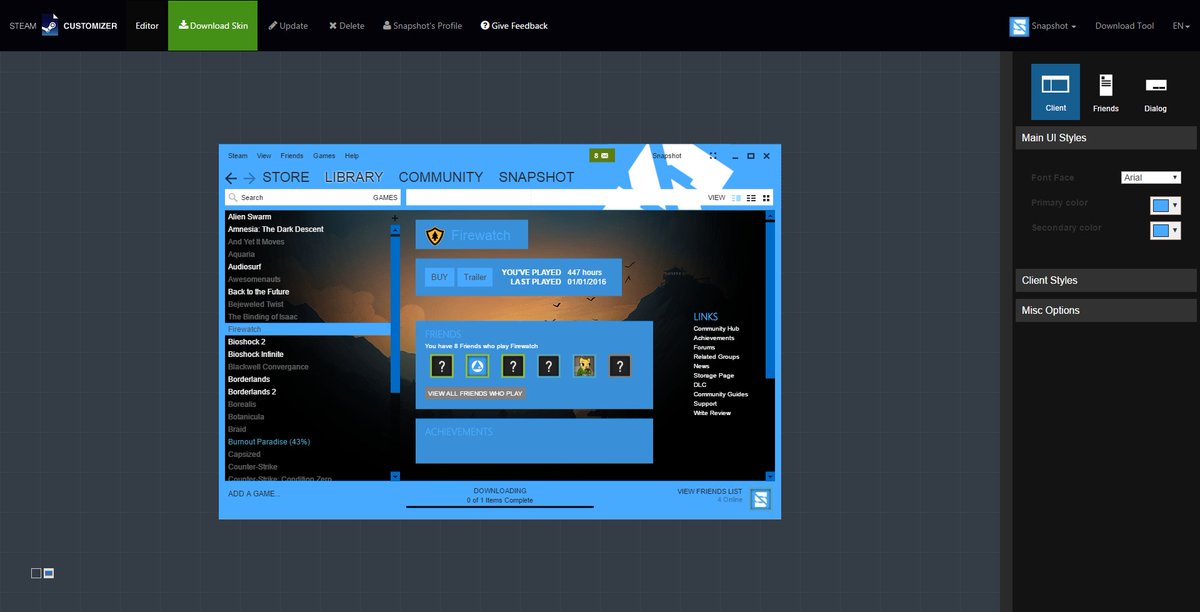Click the back arrow in preview
This screenshot has height=612, width=1200.
coord(231,179)
